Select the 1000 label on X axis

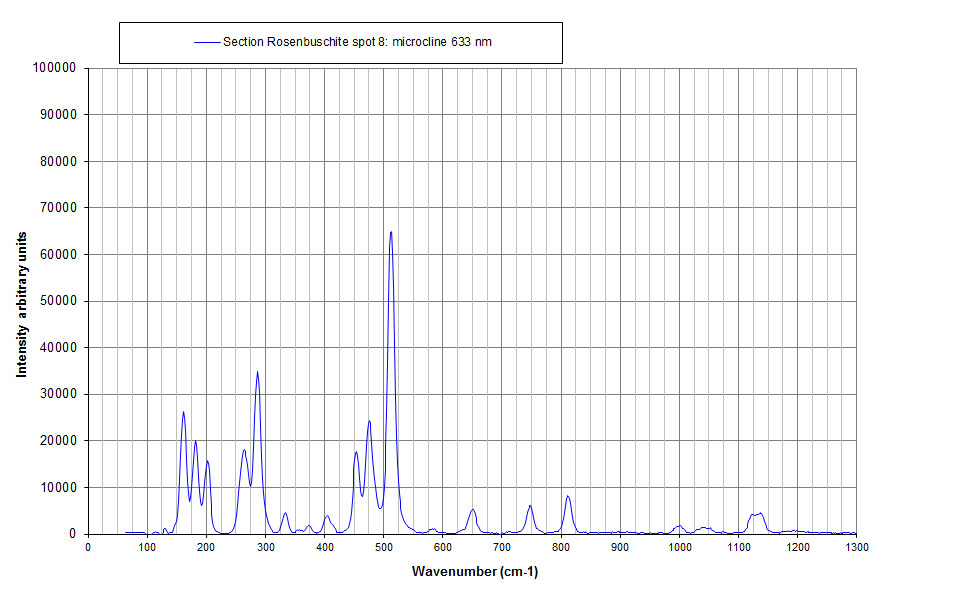pos(679,547)
